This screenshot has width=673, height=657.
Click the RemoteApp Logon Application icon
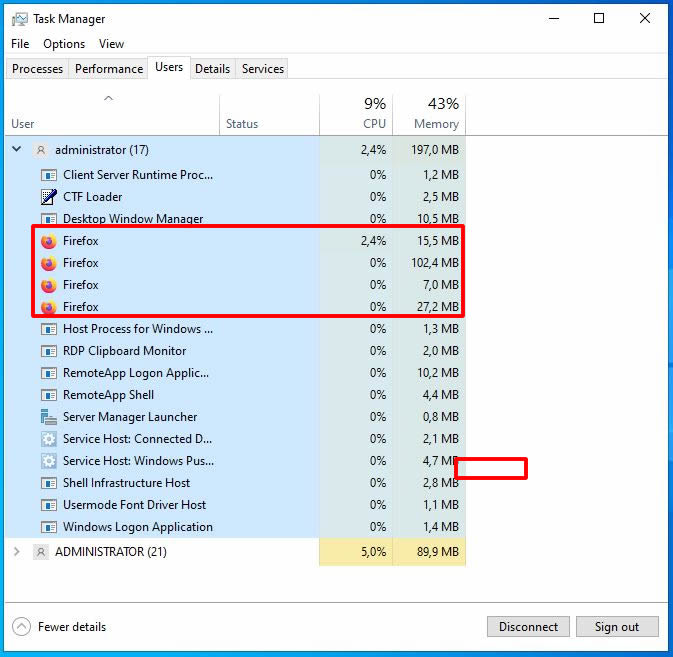pos(49,373)
